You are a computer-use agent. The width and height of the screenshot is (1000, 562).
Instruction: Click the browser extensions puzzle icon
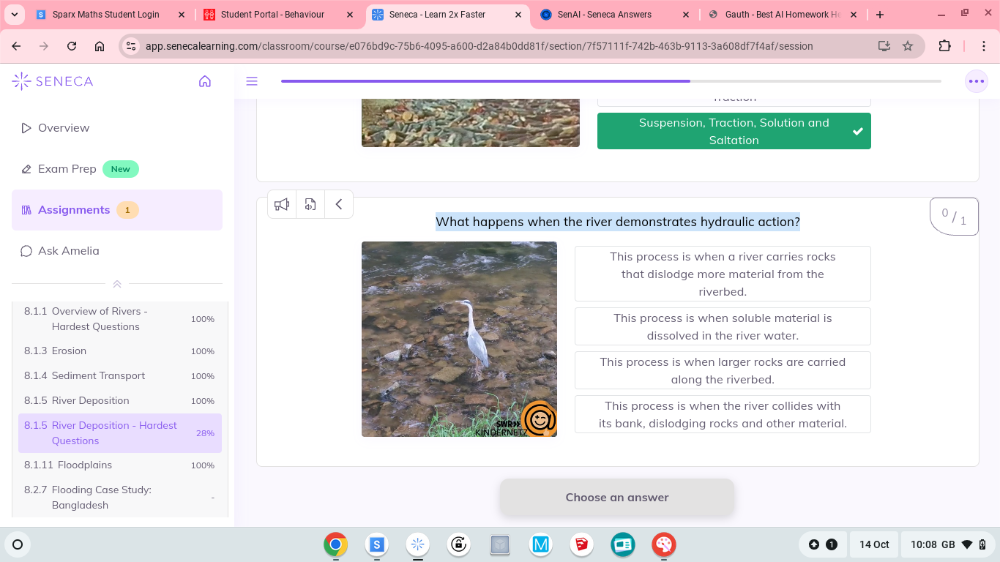point(944,46)
